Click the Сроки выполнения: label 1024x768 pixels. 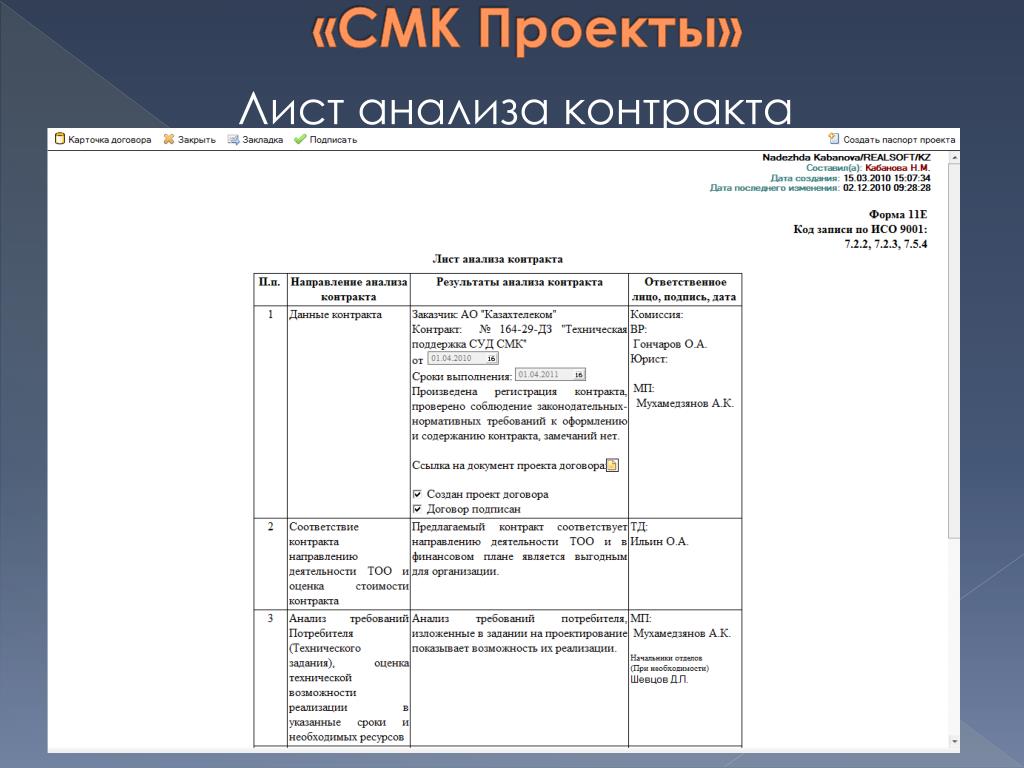point(462,377)
